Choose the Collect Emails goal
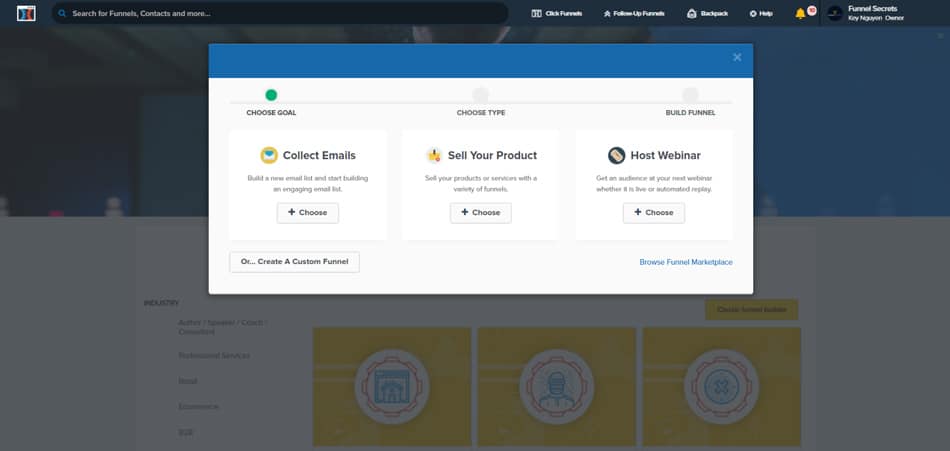950x451 pixels. (308, 213)
